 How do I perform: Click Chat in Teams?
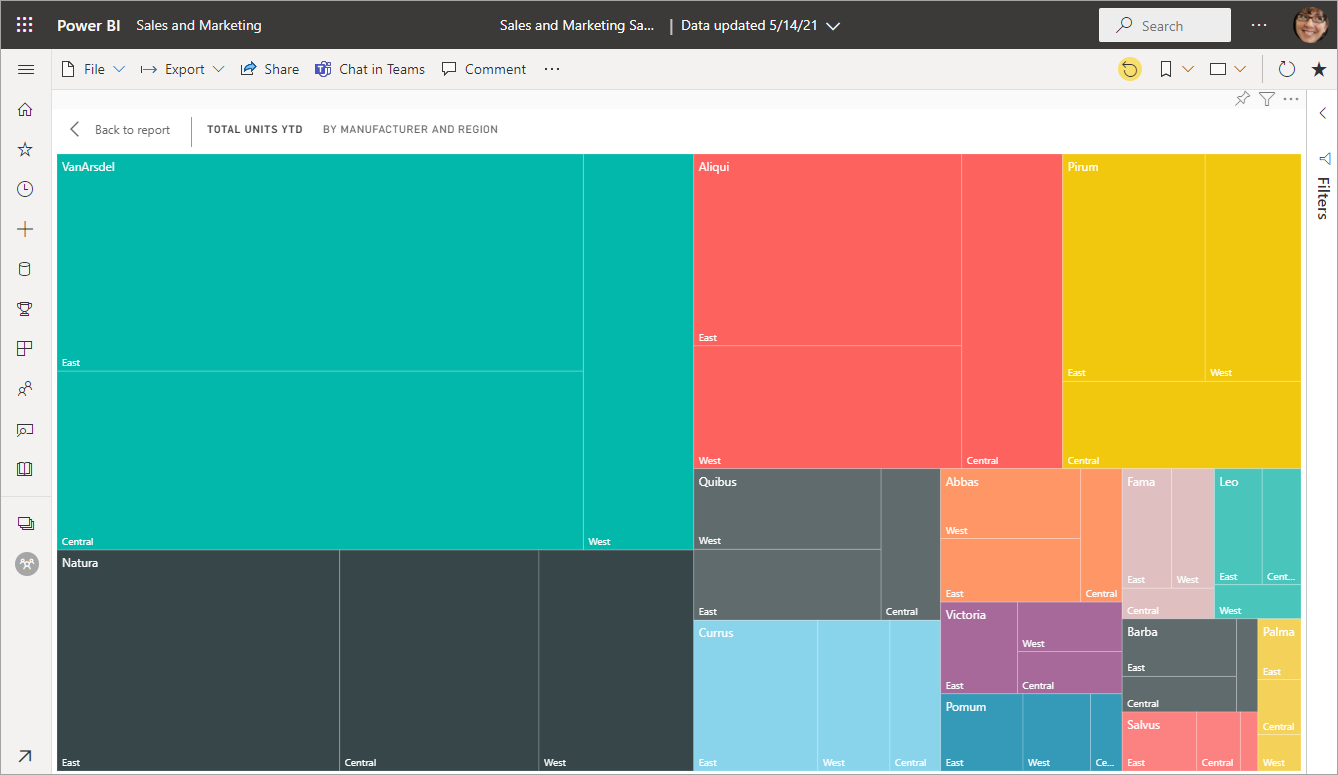click(x=370, y=69)
